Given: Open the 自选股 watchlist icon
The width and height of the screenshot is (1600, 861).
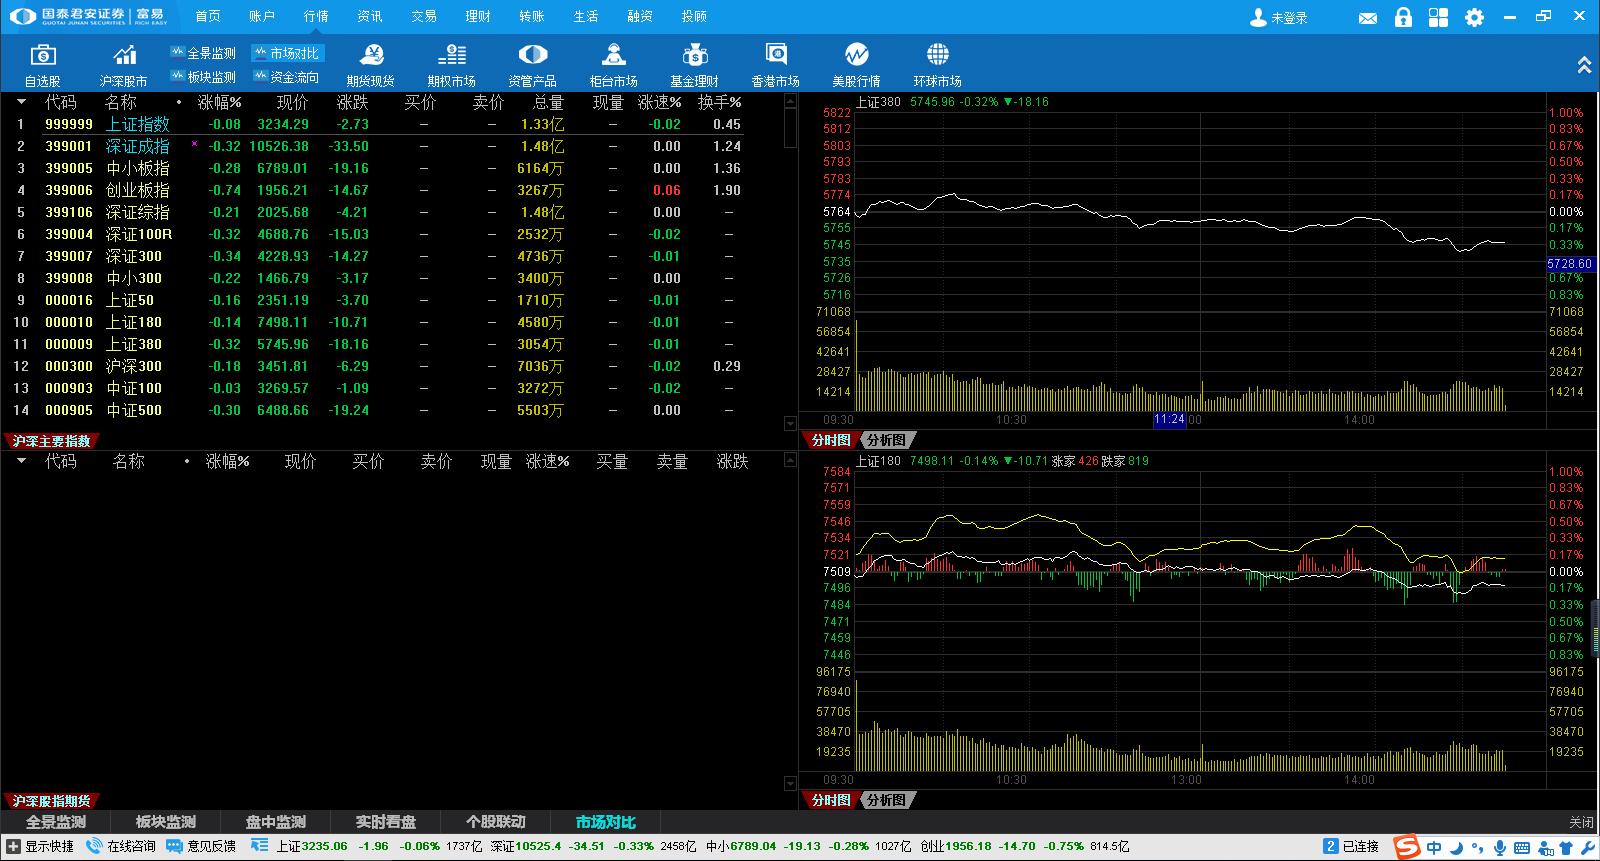Looking at the screenshot, I should pos(43,56).
